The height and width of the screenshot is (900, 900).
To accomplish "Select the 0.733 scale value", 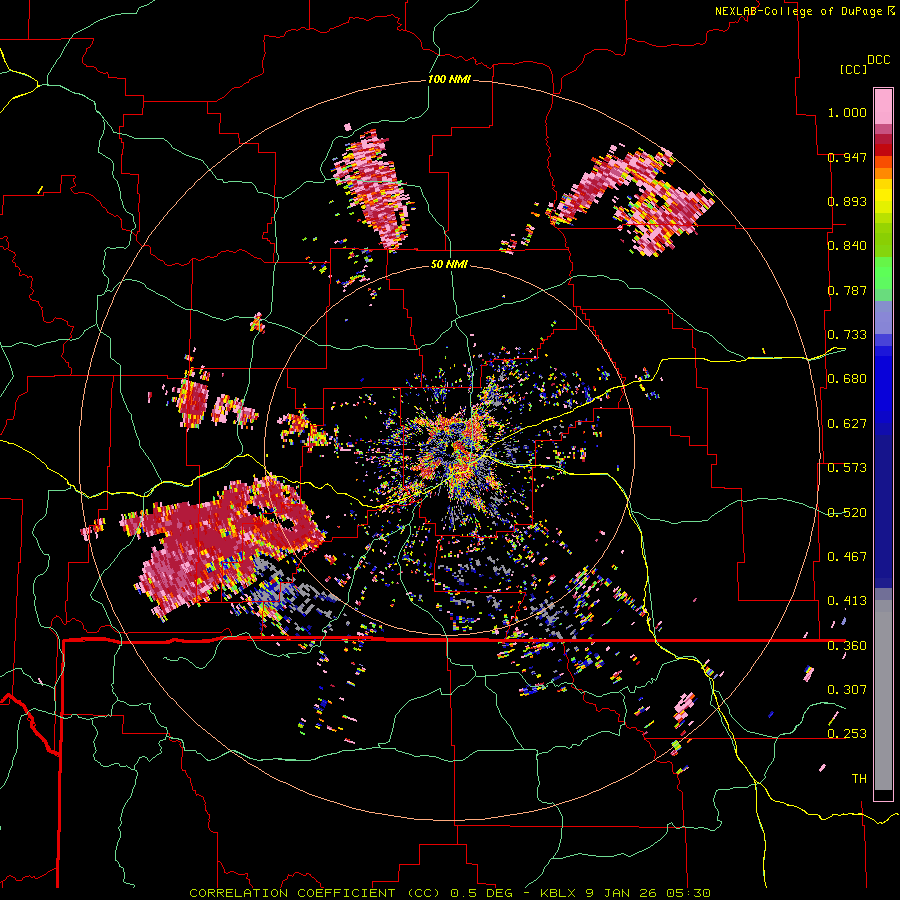I will 847,335.
